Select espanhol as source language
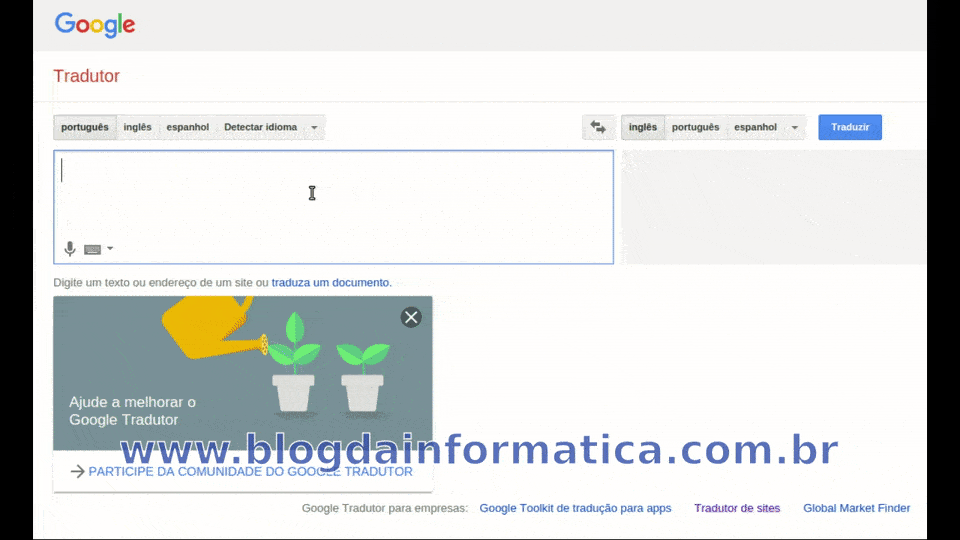 pos(187,127)
